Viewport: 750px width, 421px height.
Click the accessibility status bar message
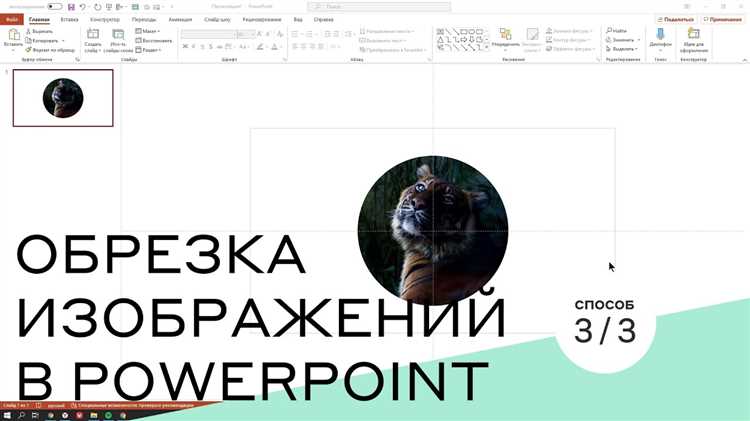pyautogui.click(x=132, y=406)
